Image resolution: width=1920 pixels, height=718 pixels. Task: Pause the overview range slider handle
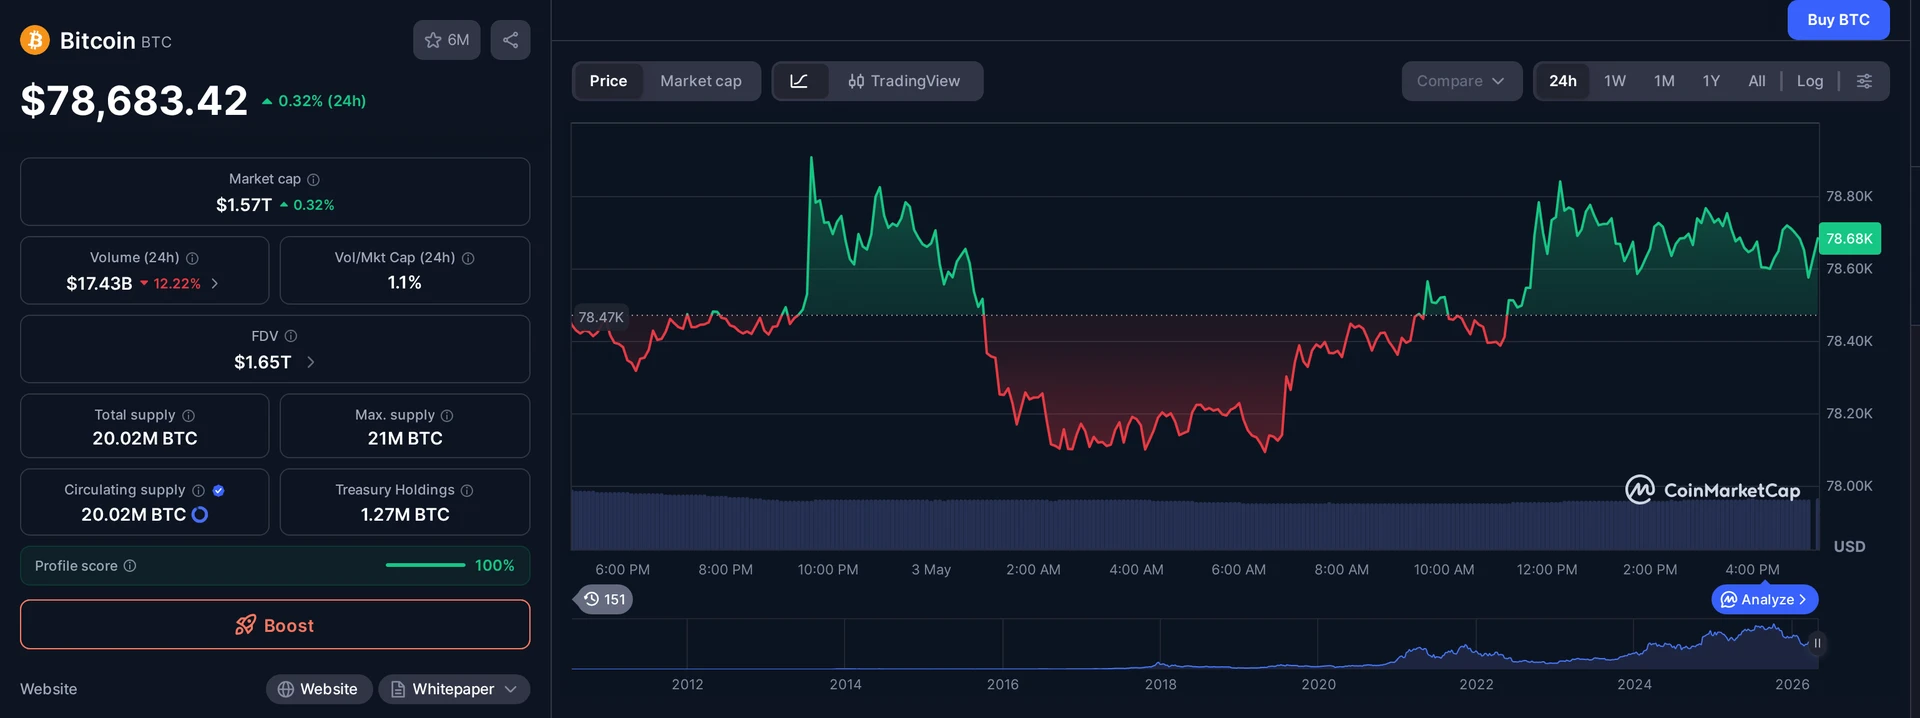tap(1817, 643)
